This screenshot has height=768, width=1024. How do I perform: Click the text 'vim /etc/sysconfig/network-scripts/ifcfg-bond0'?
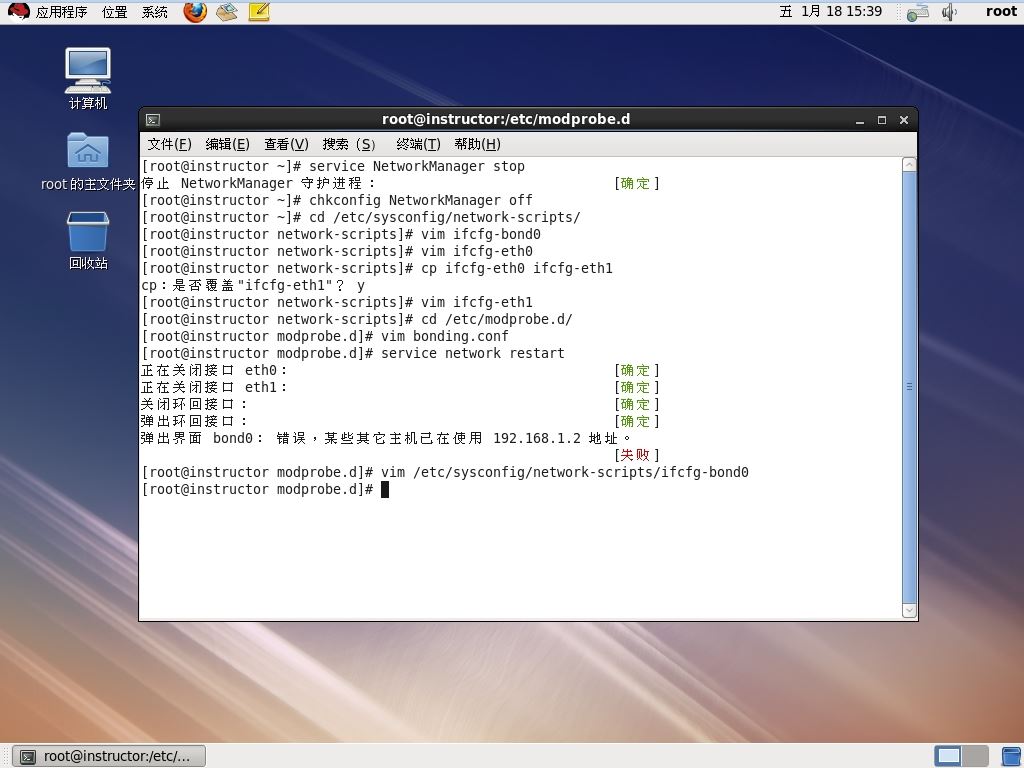click(565, 472)
